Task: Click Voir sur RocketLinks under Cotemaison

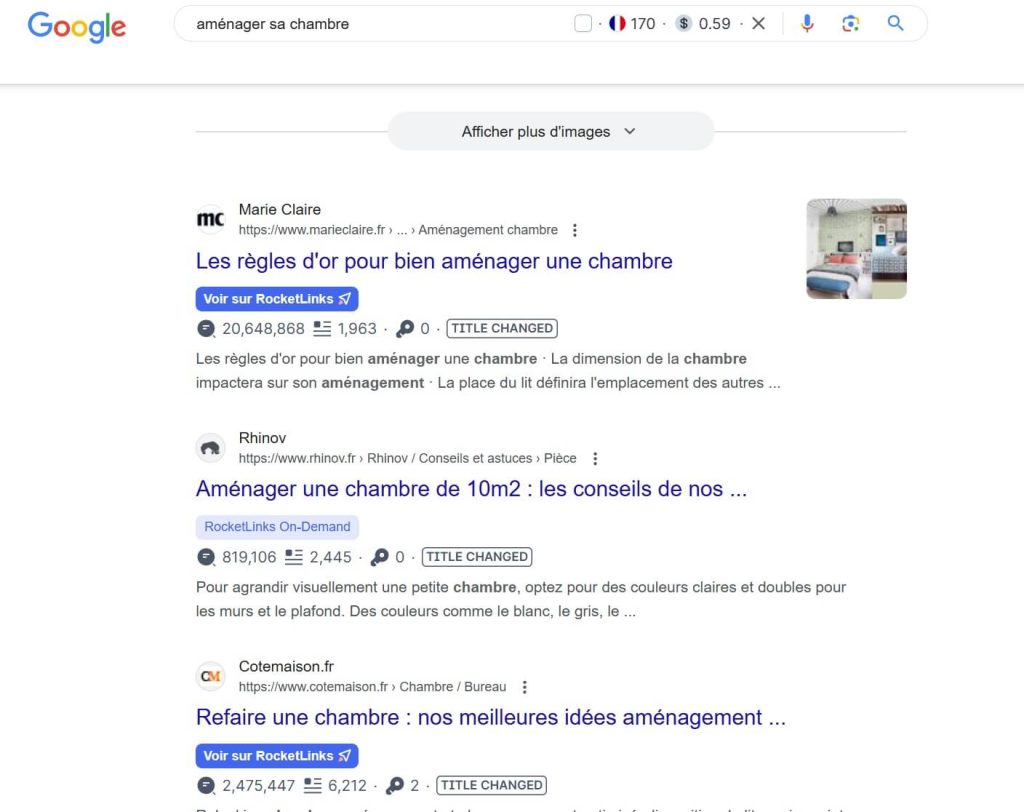Action: coord(277,756)
